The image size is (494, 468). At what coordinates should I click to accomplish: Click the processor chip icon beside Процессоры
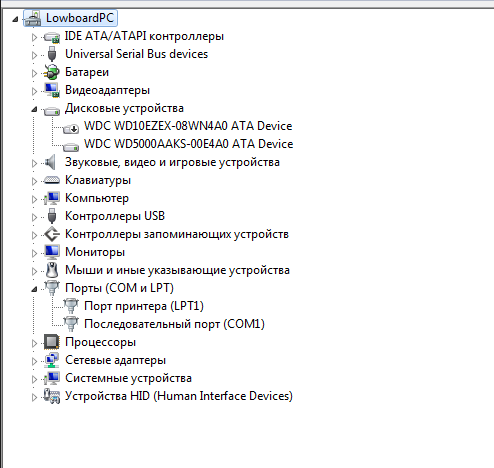52,342
